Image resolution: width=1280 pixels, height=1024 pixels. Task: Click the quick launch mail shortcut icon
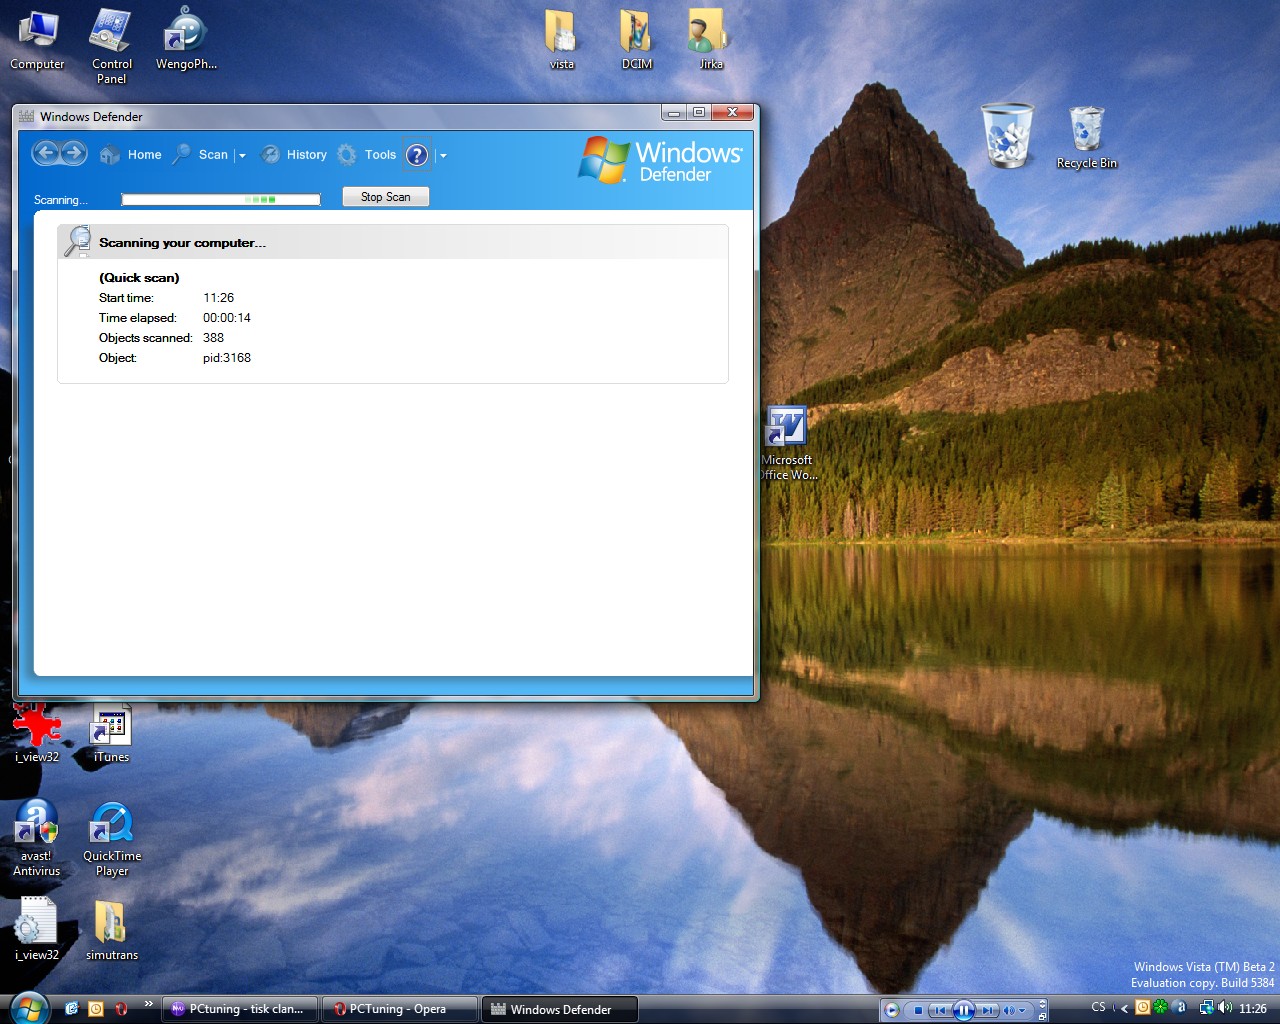tap(71, 1009)
